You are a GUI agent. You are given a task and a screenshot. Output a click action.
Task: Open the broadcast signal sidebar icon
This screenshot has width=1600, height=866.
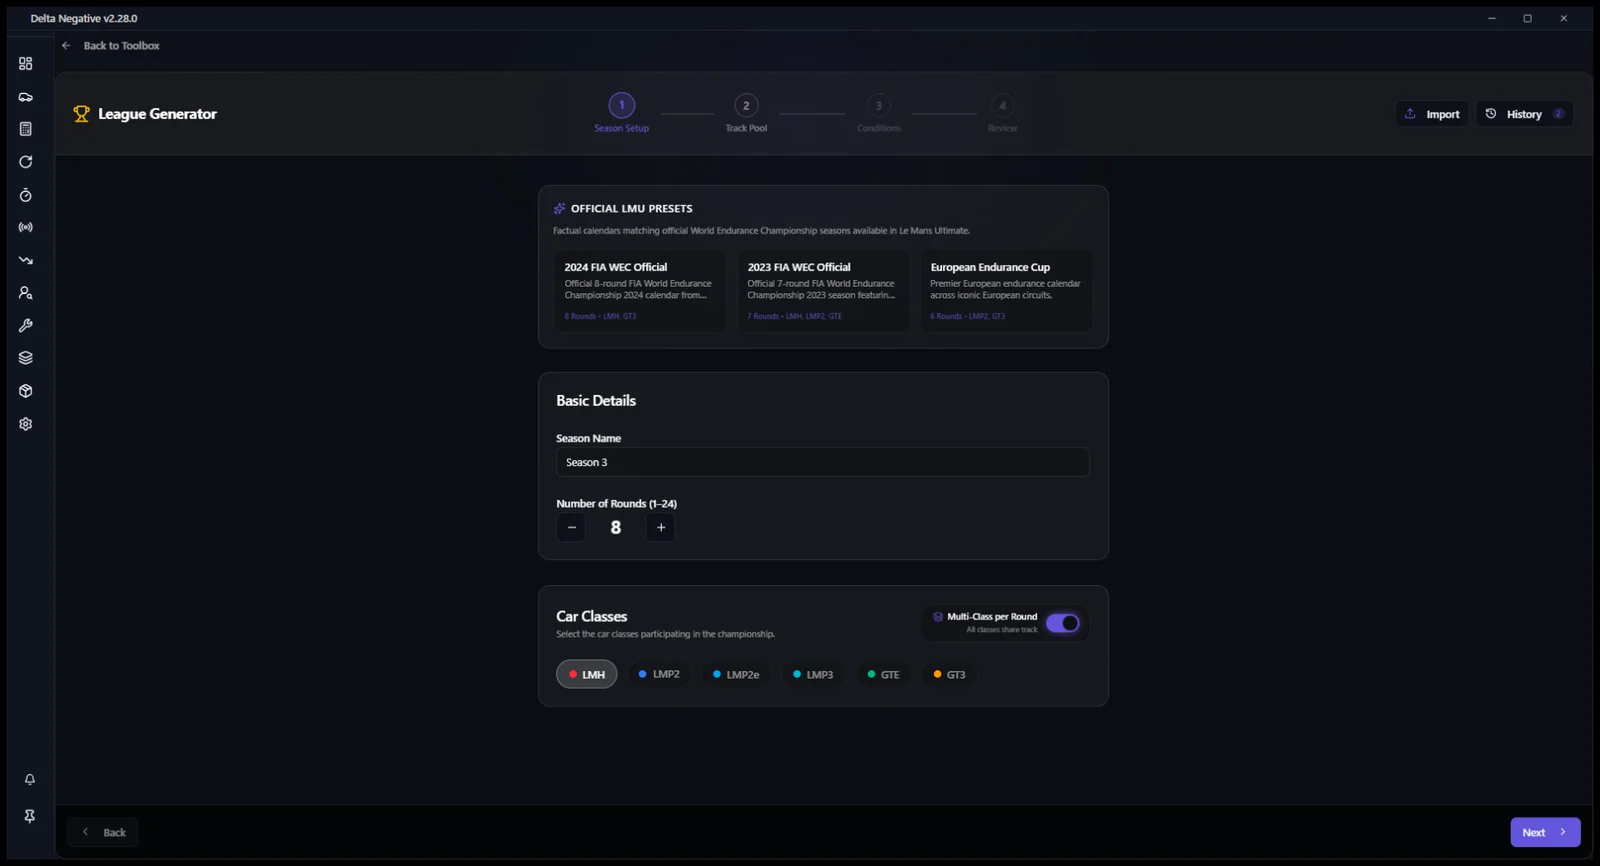tap(26, 228)
